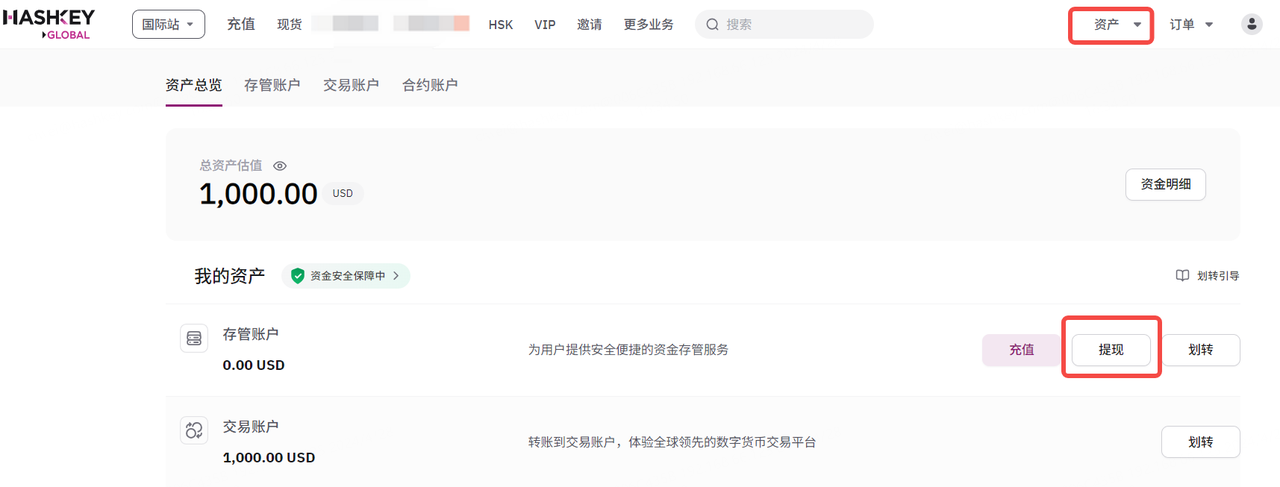Image resolution: width=1280 pixels, height=487 pixels.
Task: Open the 订单 orders dropdown menu
Action: coord(1191,25)
